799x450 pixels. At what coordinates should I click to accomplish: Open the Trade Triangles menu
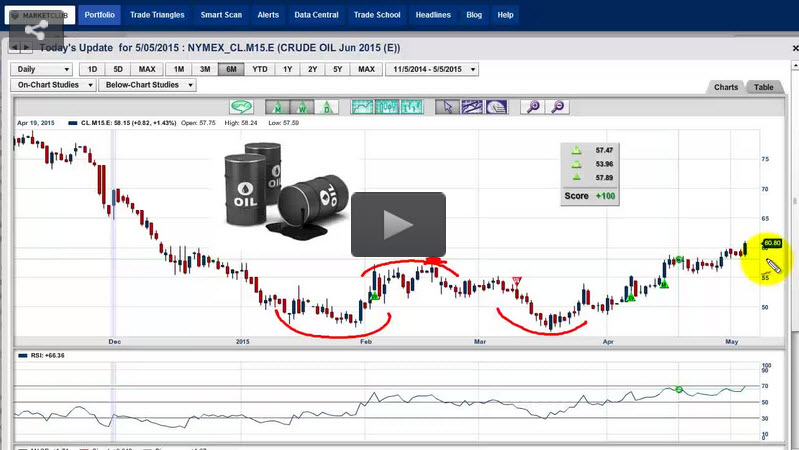(157, 15)
